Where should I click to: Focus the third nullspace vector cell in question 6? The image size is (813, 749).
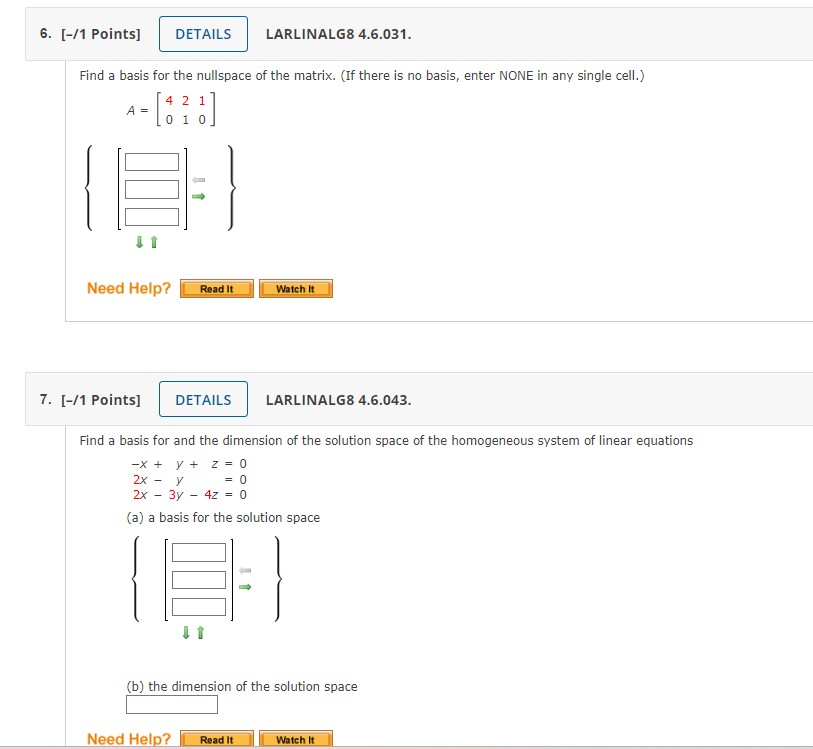[x=152, y=217]
